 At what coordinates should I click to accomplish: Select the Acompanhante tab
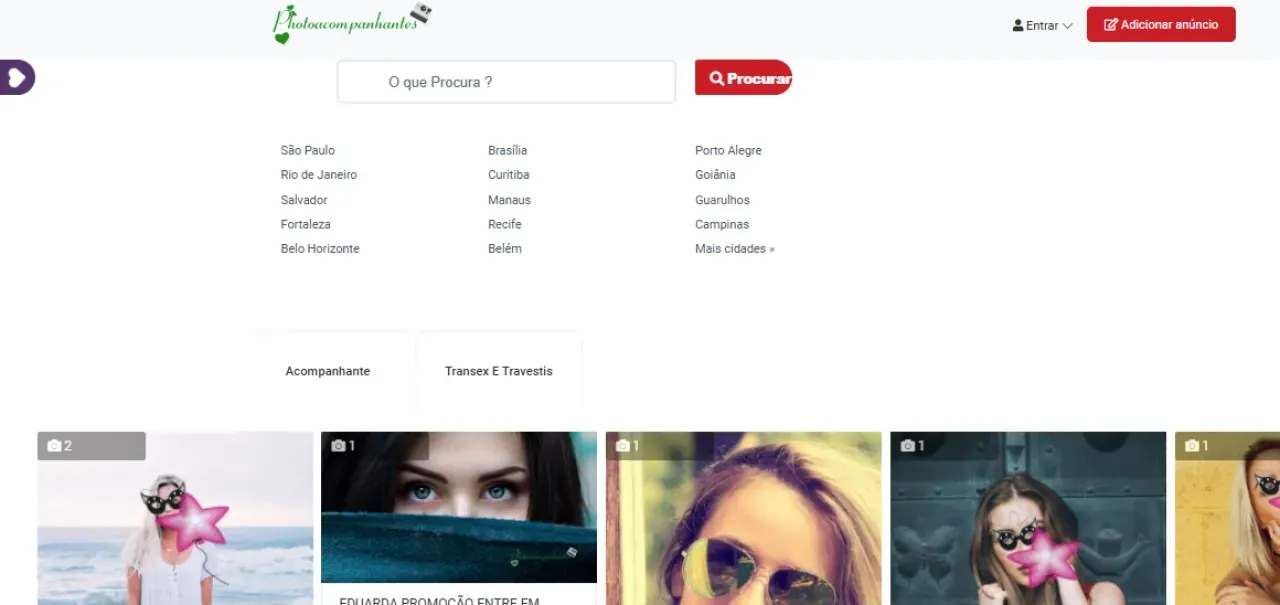click(327, 370)
